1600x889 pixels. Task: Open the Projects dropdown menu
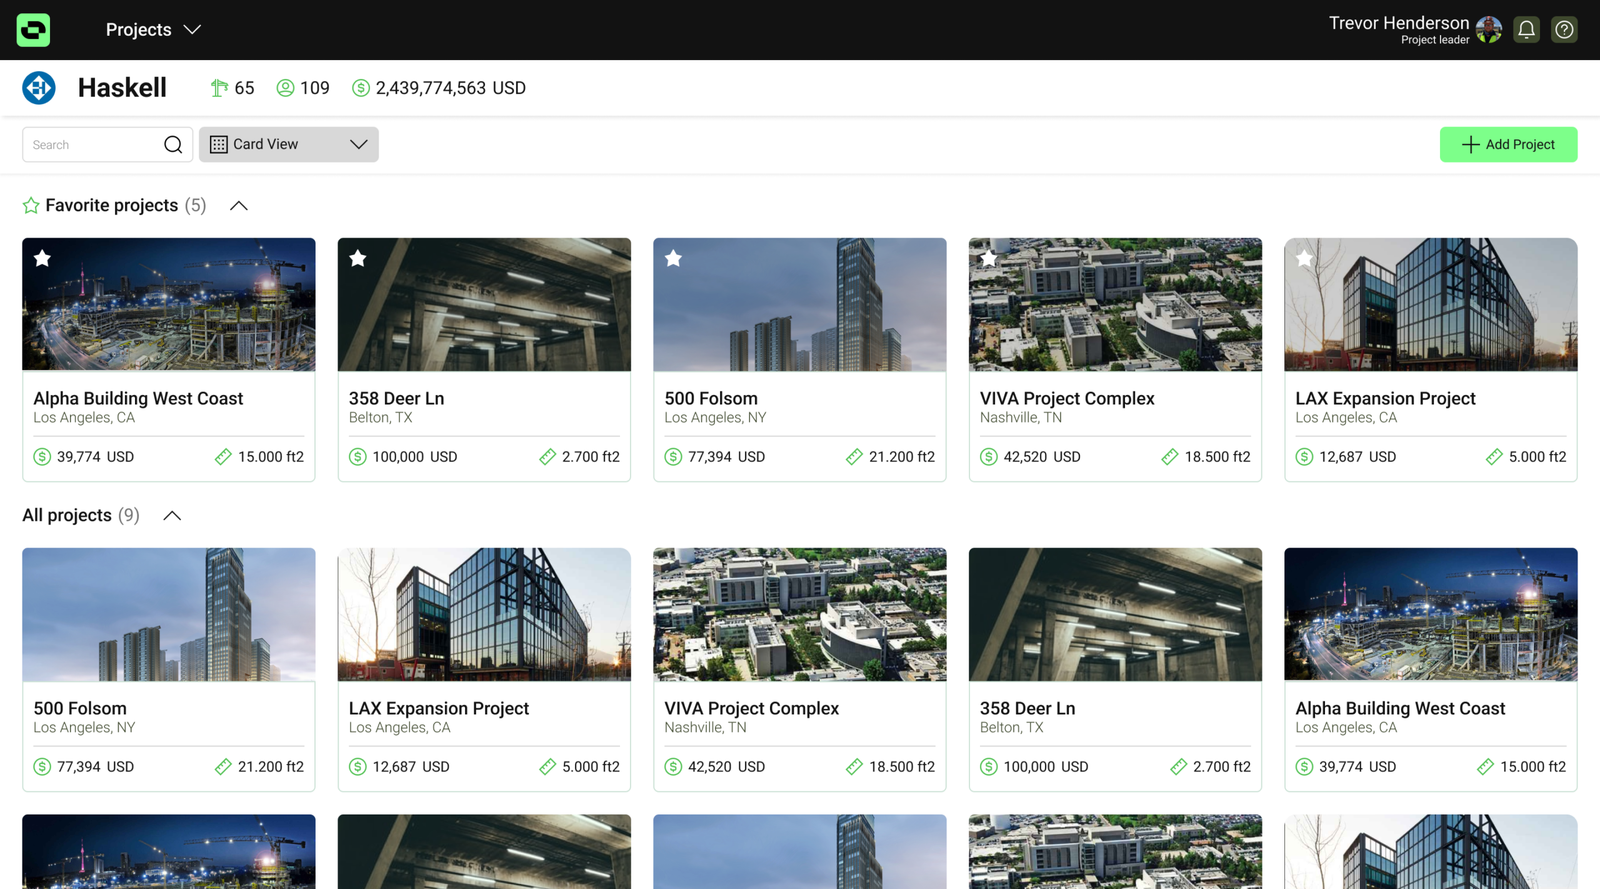pyautogui.click(x=153, y=30)
